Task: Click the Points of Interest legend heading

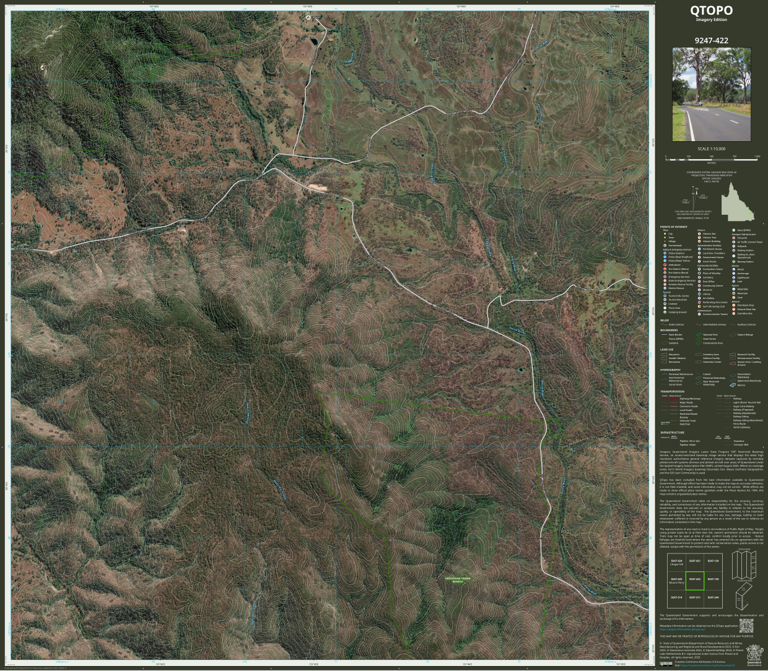Action: pyautogui.click(x=673, y=227)
